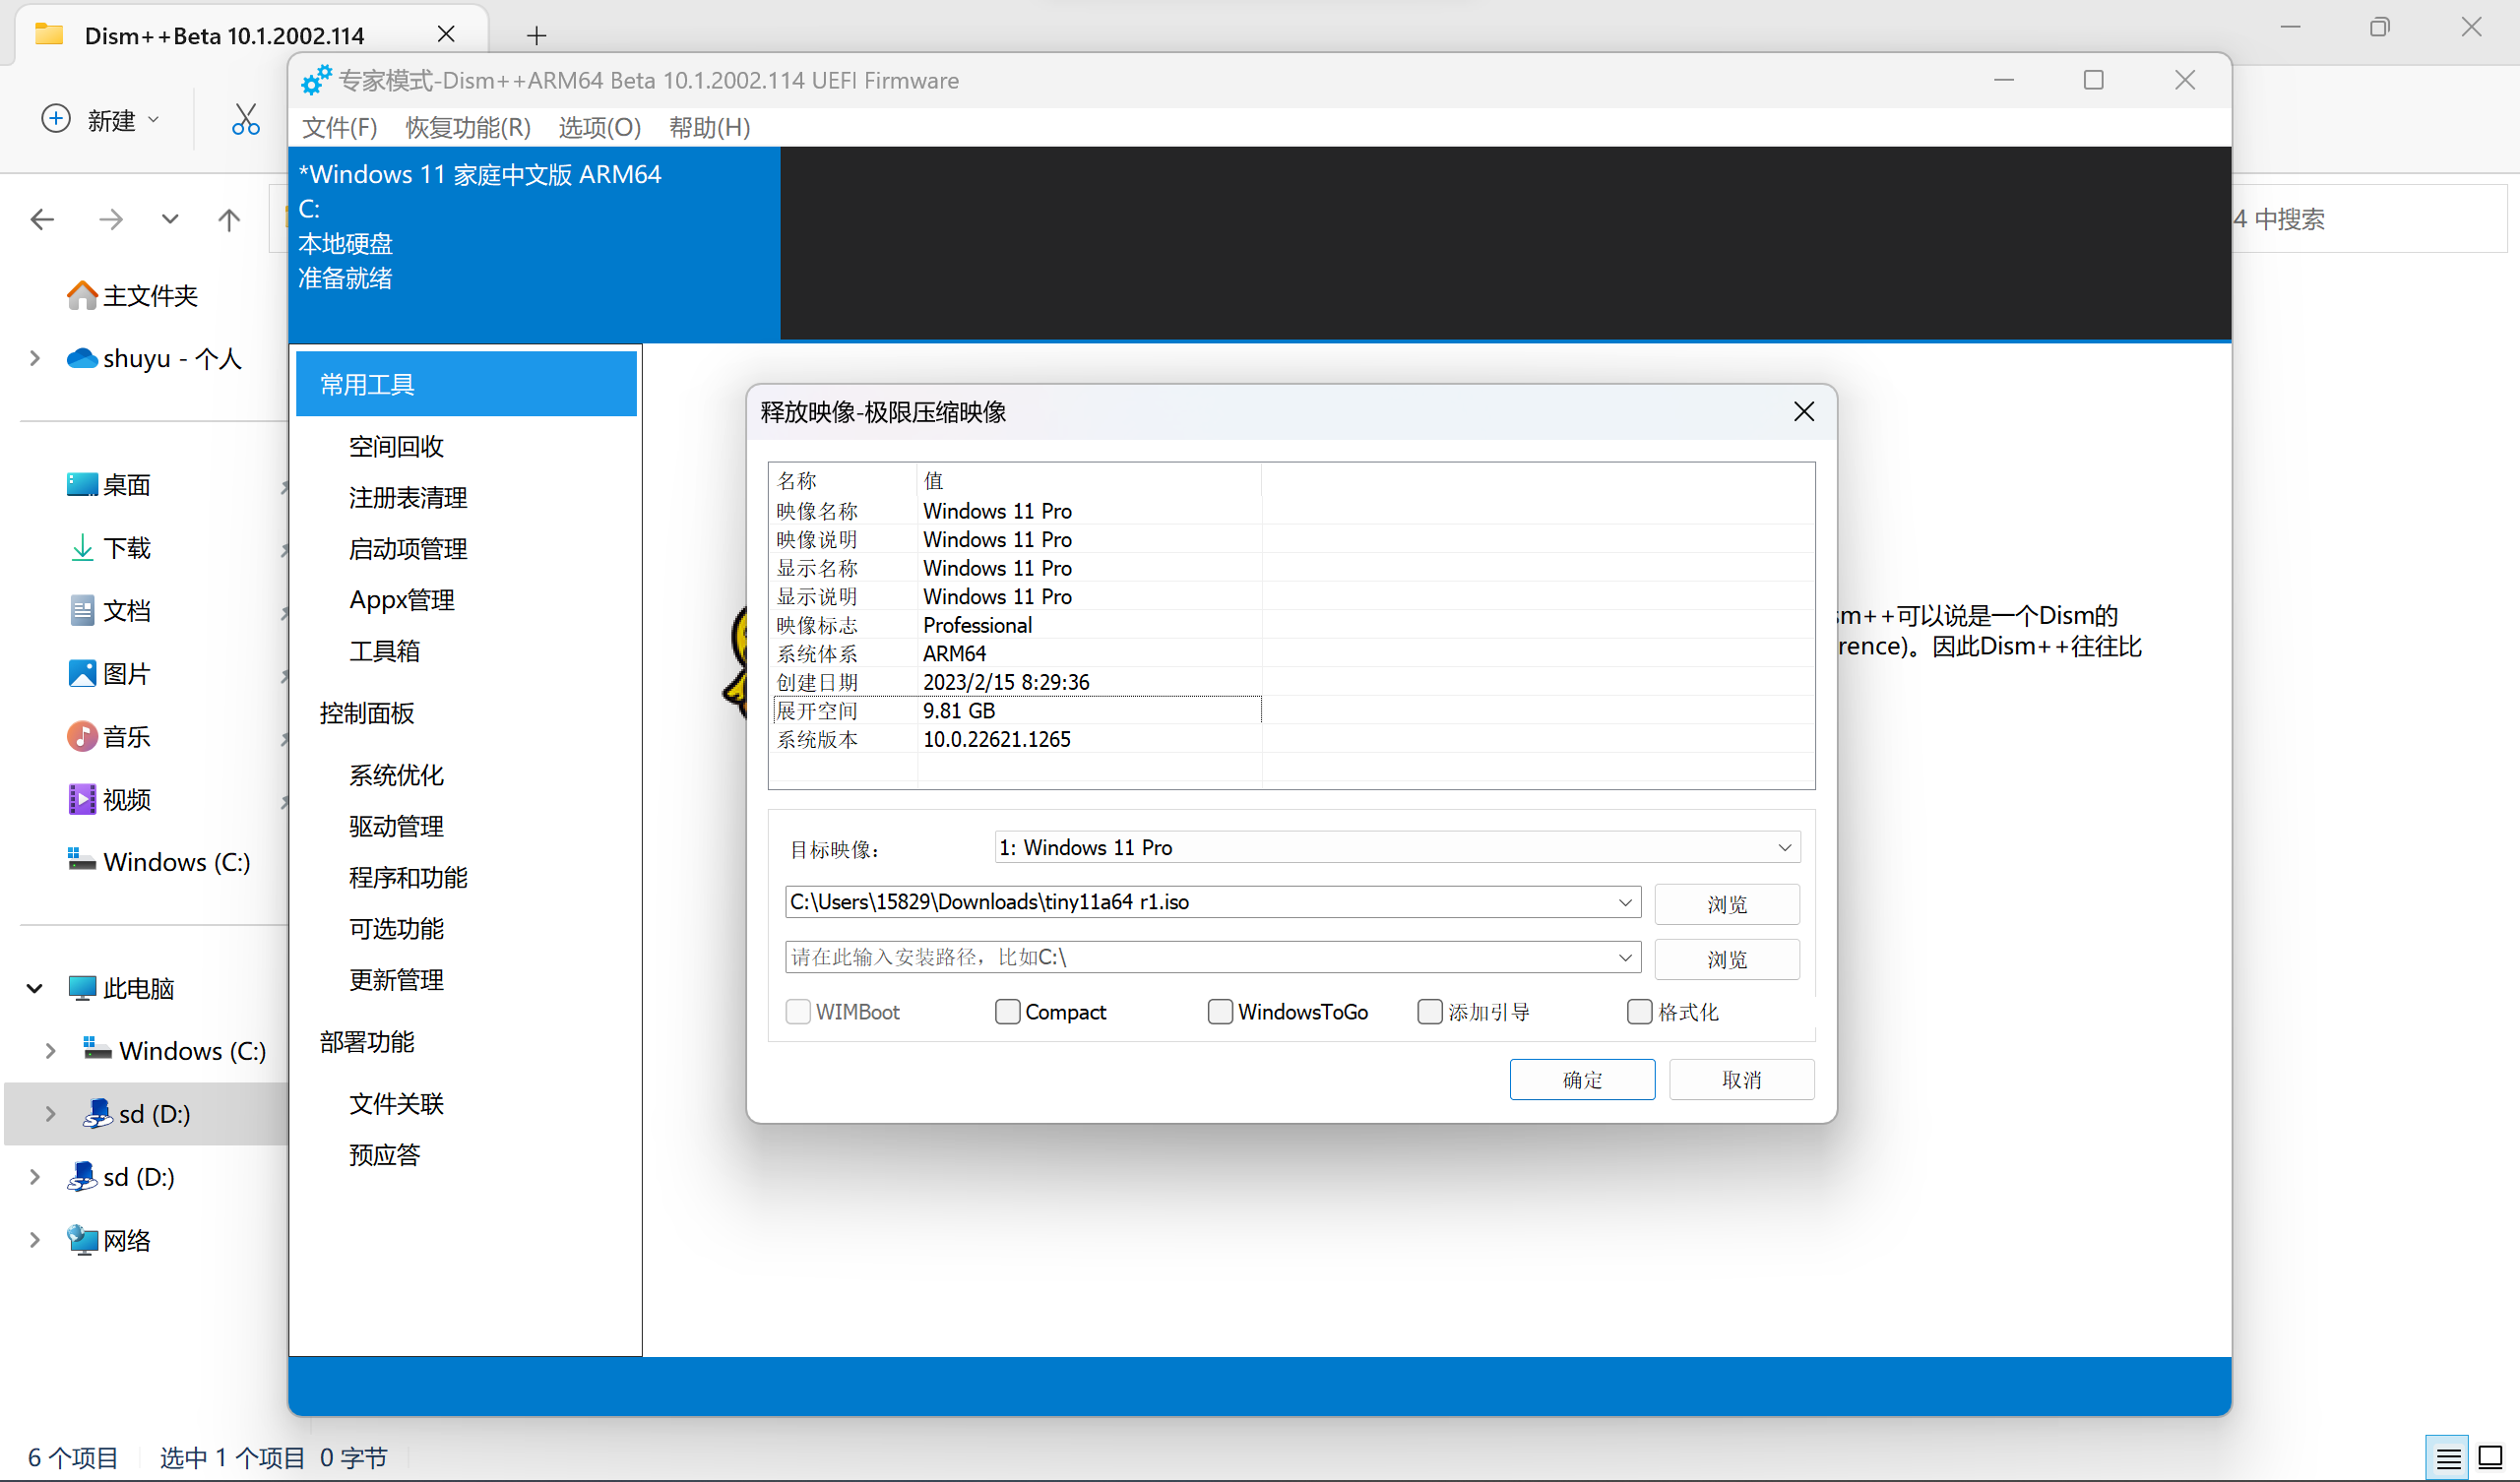Open Appx管理 in the sidebar
Image resolution: width=2520 pixels, height=1482 pixels.
tap(402, 600)
